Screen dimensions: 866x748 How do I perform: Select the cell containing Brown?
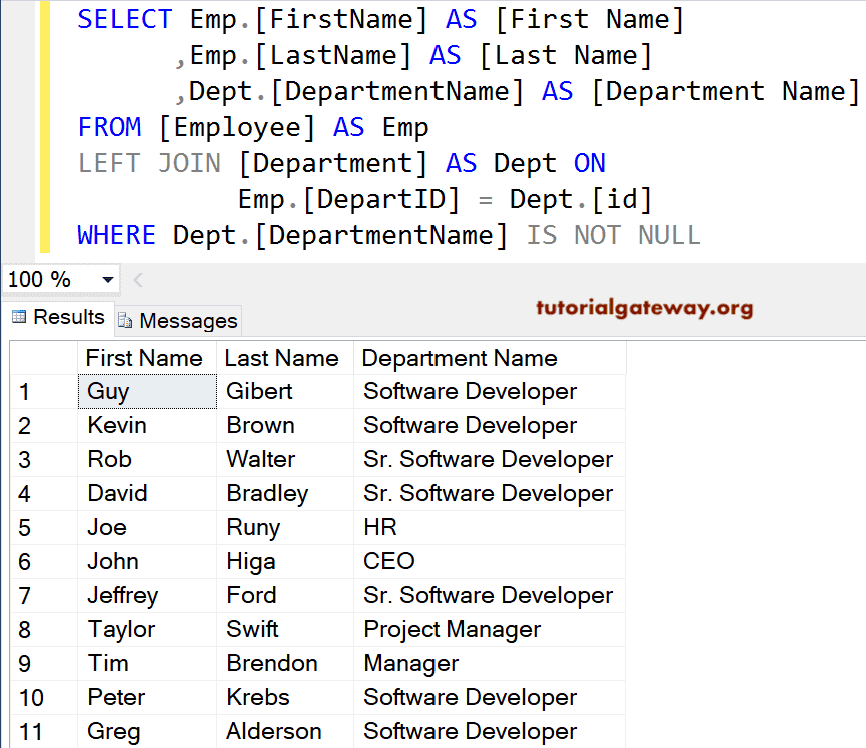(x=284, y=426)
